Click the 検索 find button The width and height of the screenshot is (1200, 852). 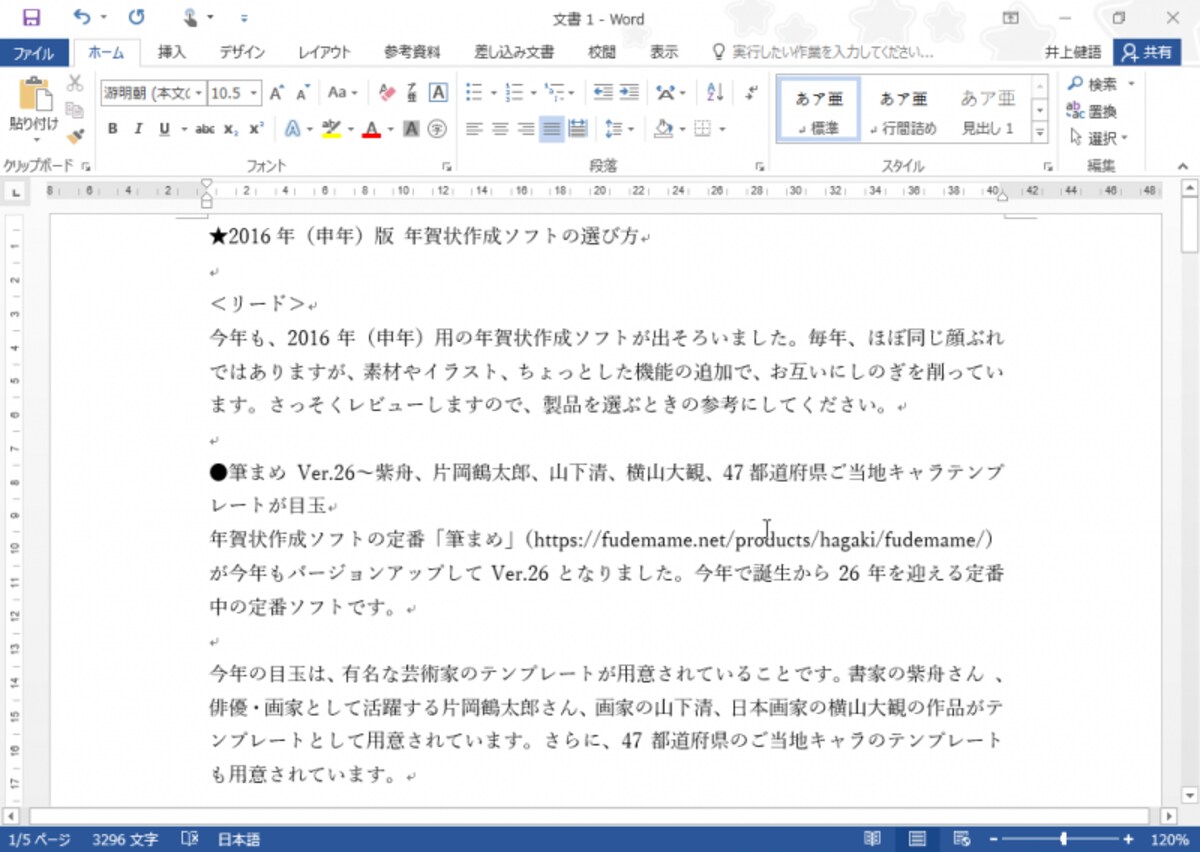click(1094, 84)
